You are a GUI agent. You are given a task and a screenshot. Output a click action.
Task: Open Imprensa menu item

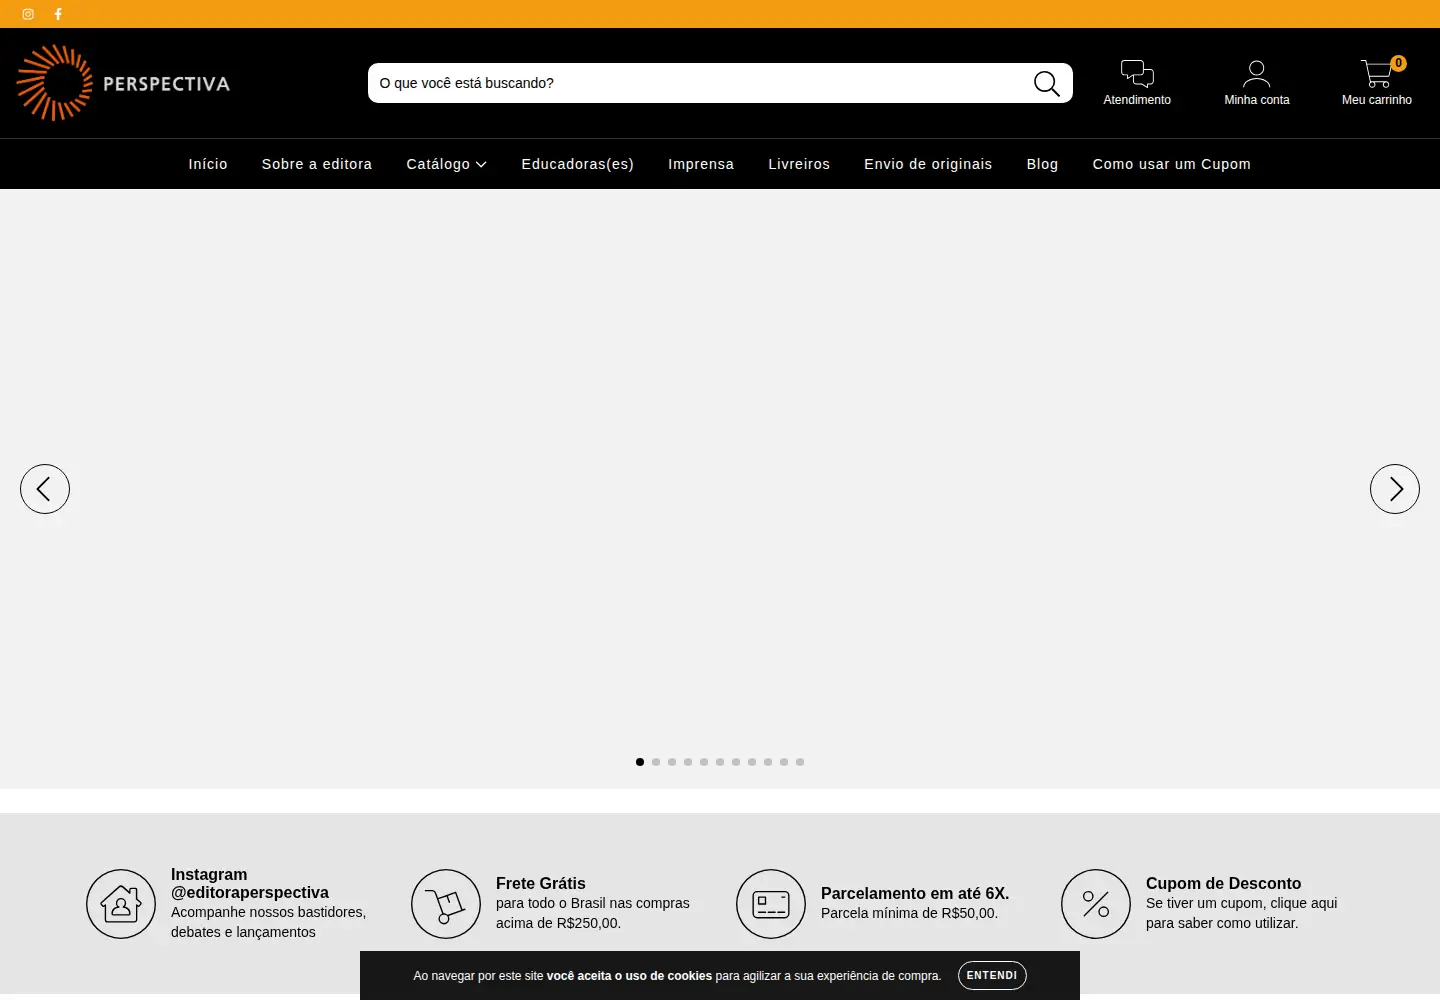701,164
